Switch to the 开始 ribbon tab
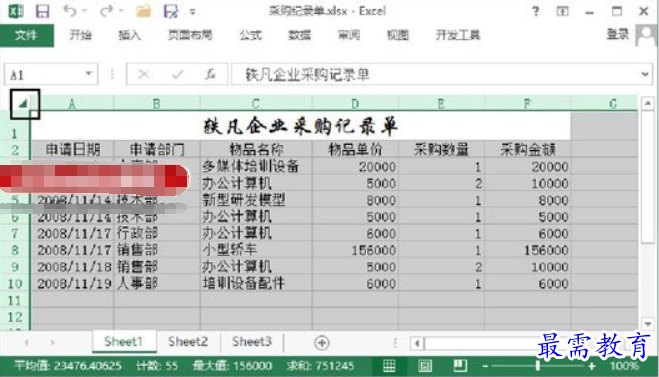 (80, 35)
